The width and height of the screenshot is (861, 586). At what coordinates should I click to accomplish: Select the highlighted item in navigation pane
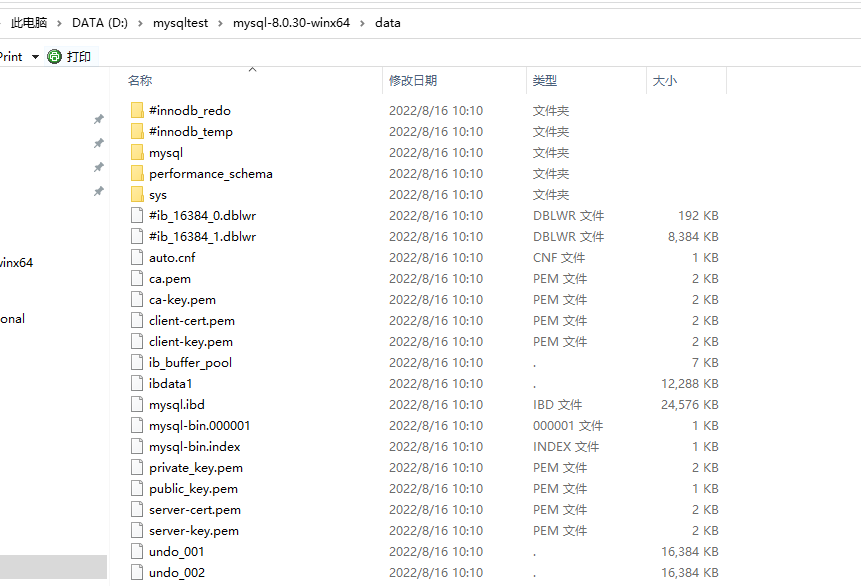point(53,567)
